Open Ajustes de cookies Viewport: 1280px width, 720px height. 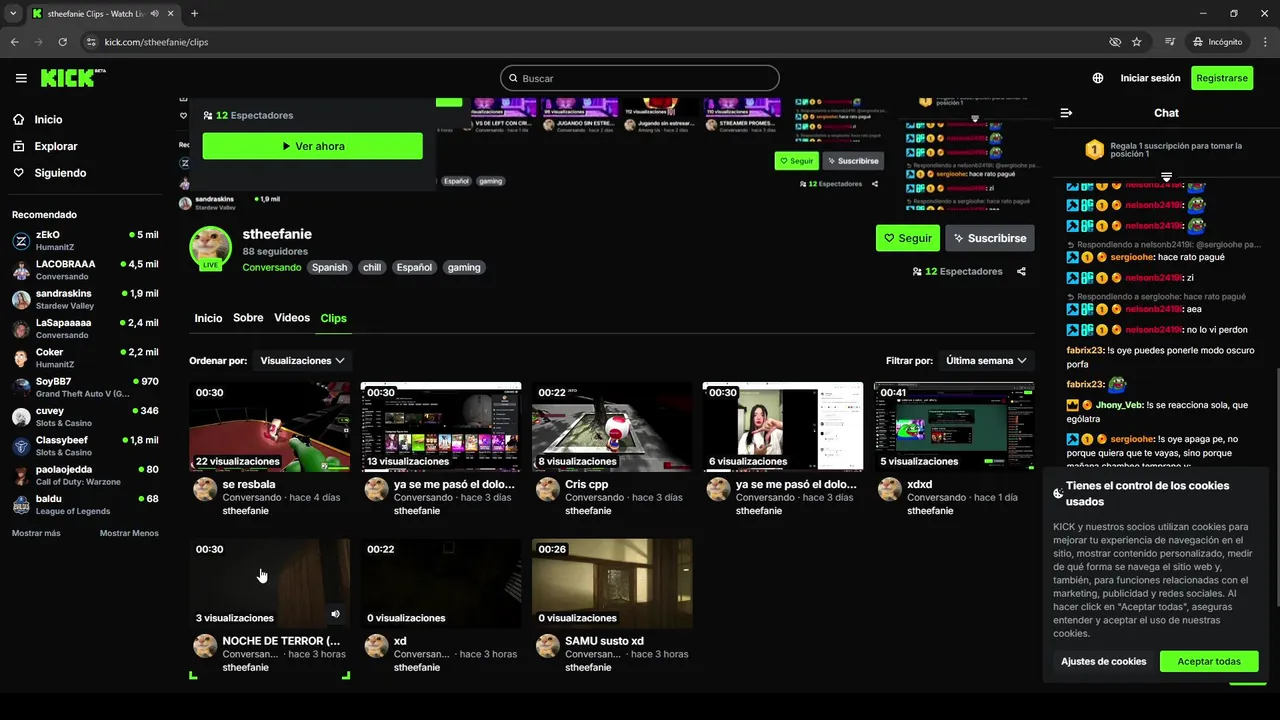(x=1103, y=661)
